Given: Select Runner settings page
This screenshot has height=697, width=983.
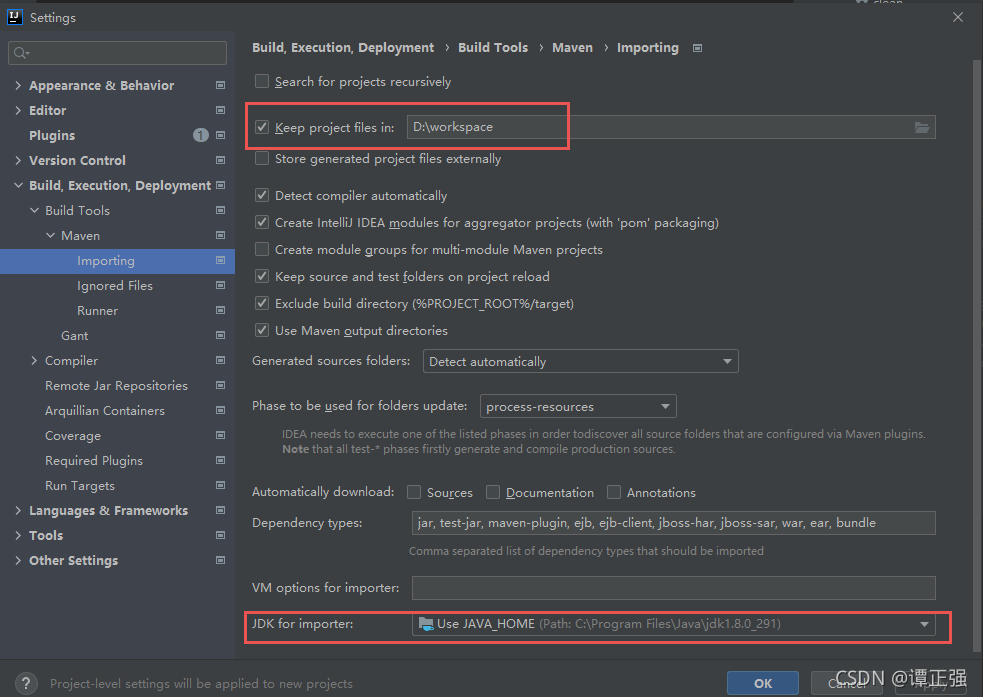Looking at the screenshot, I should (97, 311).
